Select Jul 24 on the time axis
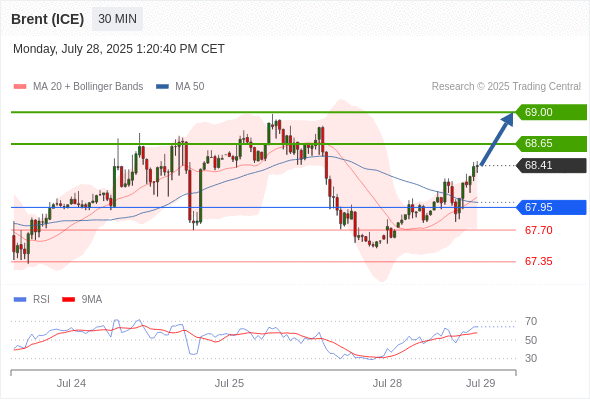590x400 pixels. 71,383
